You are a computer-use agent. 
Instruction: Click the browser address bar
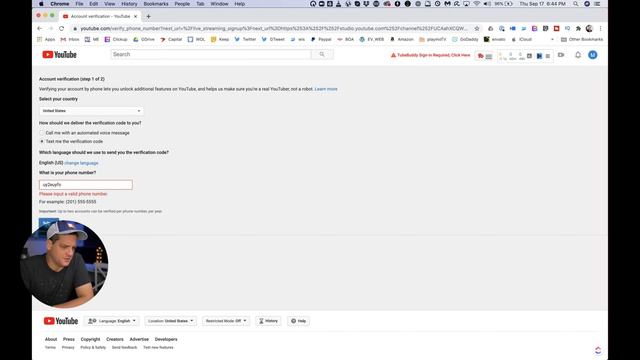click(x=273, y=29)
